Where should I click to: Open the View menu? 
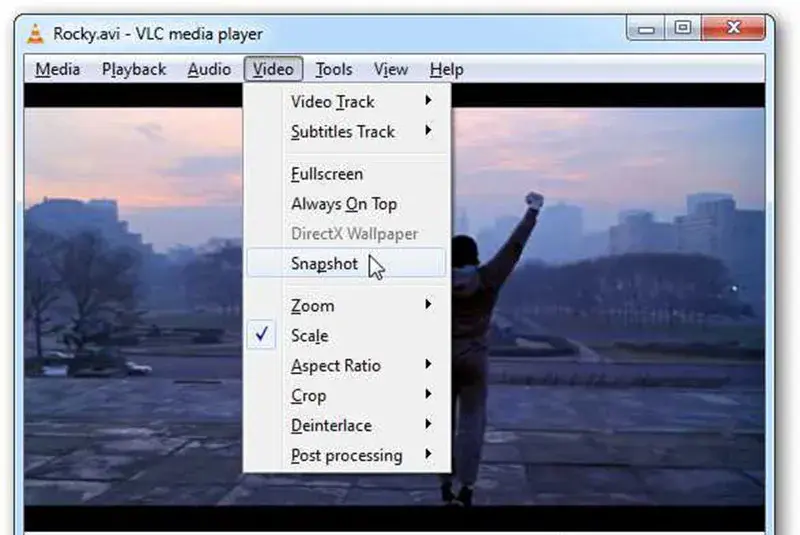tap(391, 69)
